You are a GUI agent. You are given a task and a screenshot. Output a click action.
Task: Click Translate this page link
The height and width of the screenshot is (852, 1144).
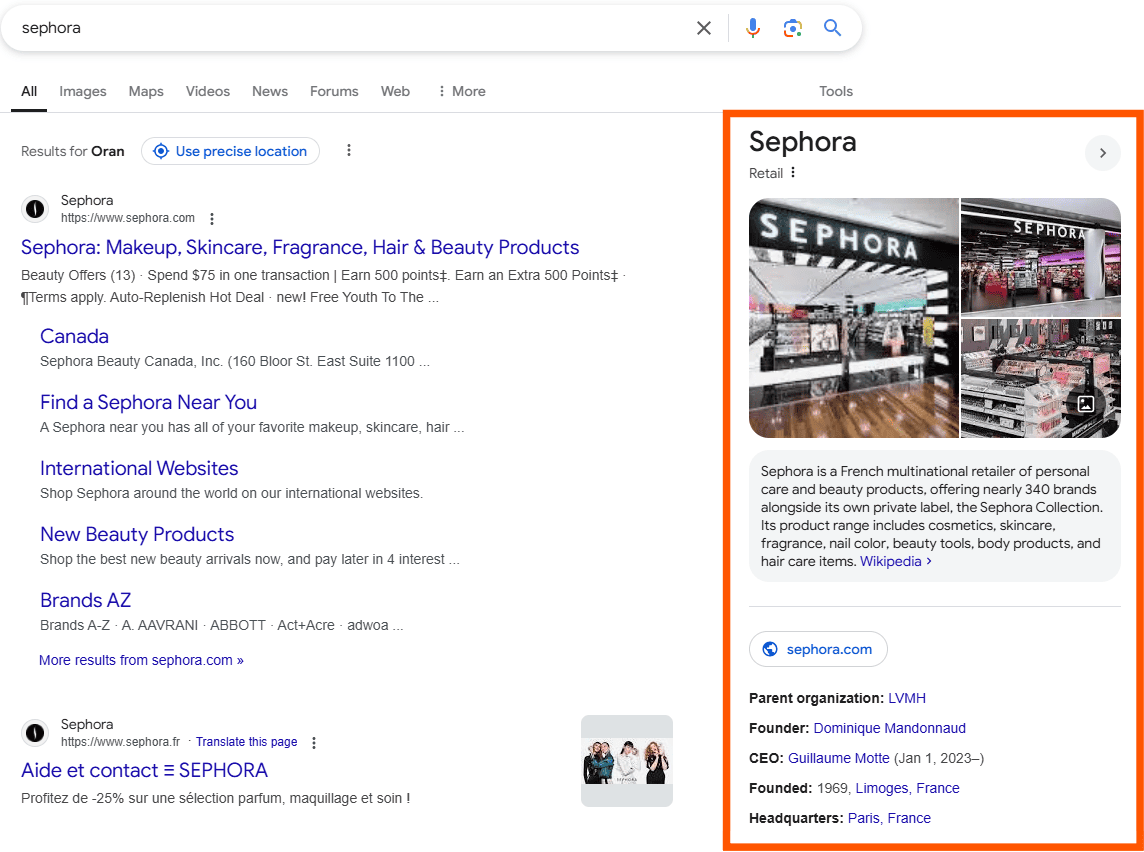[247, 742]
